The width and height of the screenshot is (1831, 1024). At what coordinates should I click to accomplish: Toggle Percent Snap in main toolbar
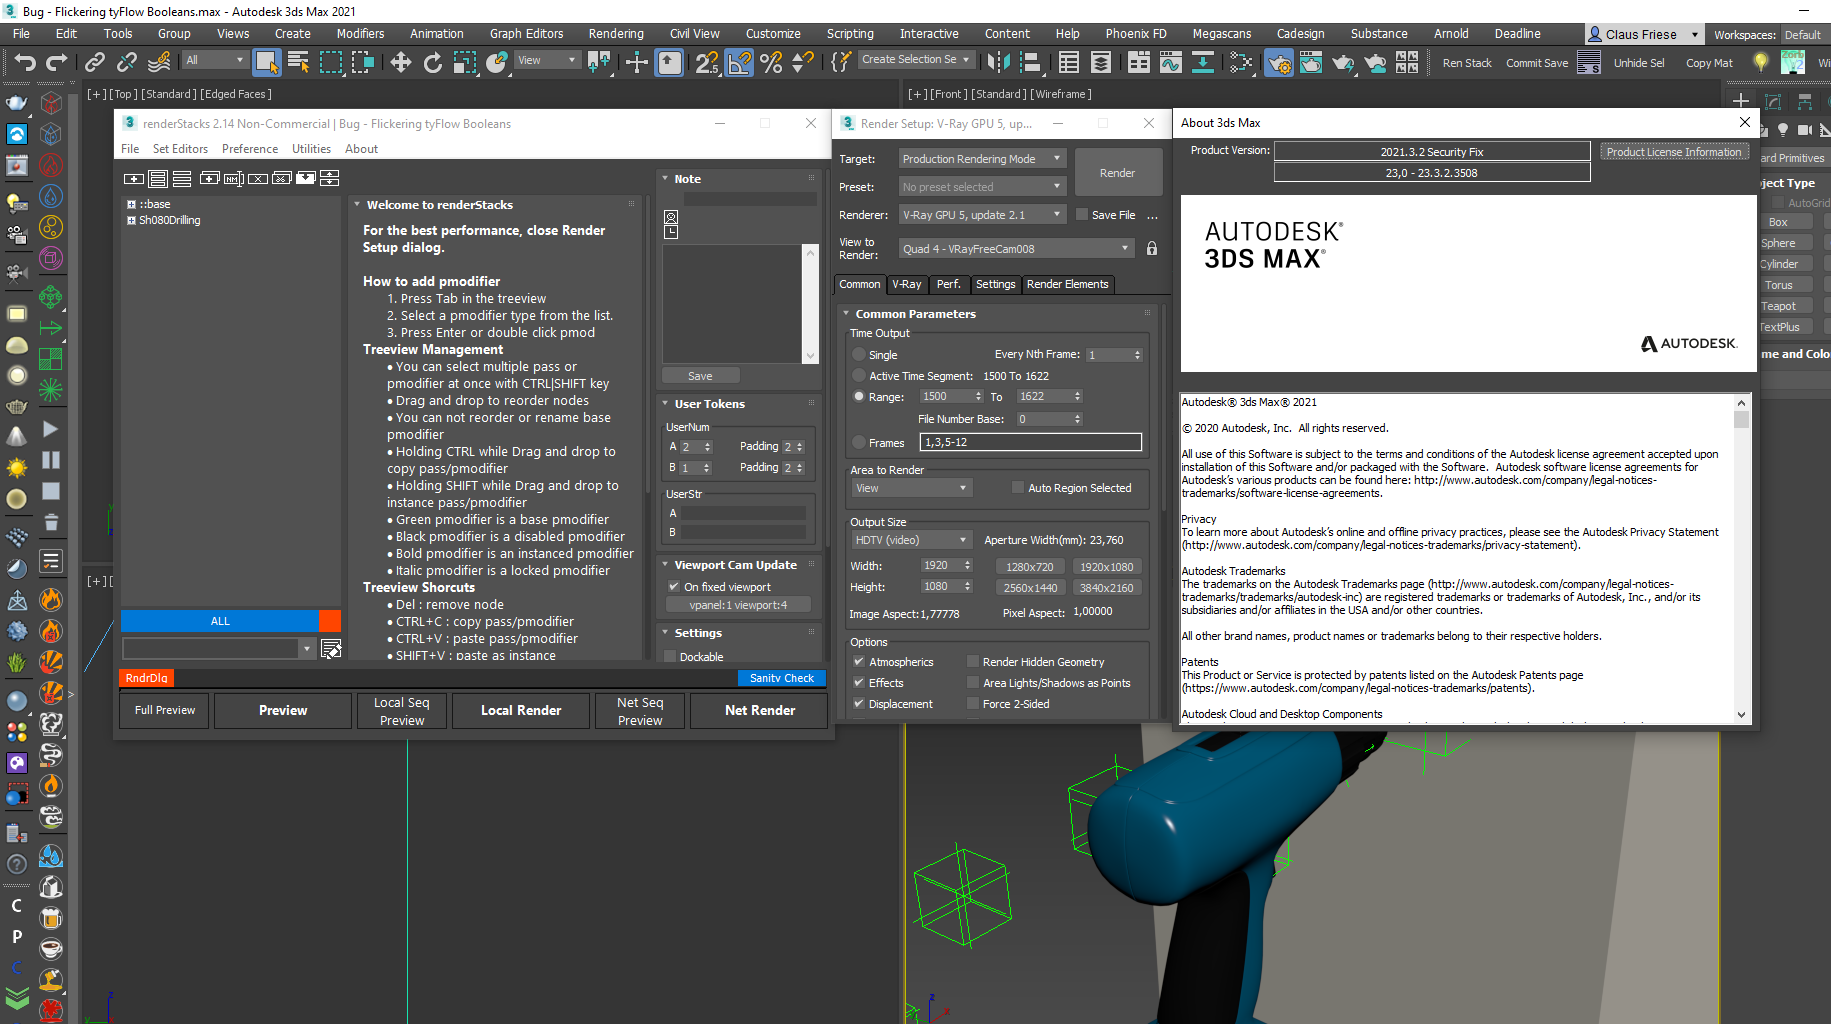point(771,62)
